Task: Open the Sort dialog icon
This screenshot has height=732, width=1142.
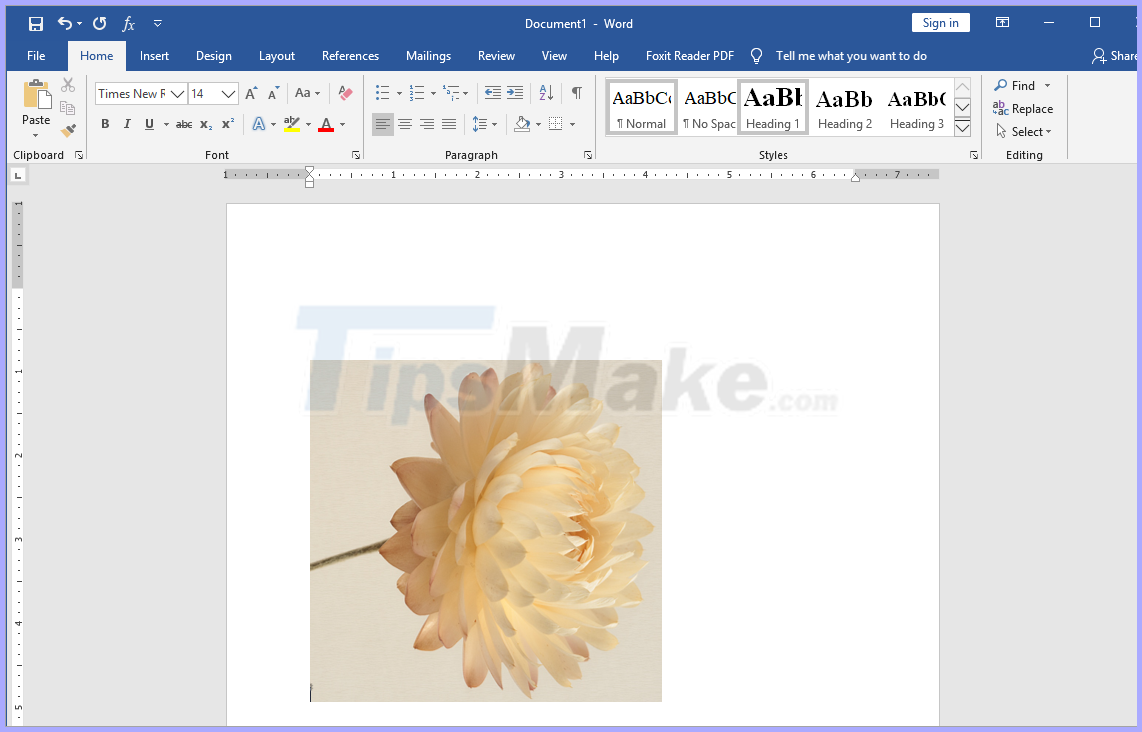Action: click(545, 93)
